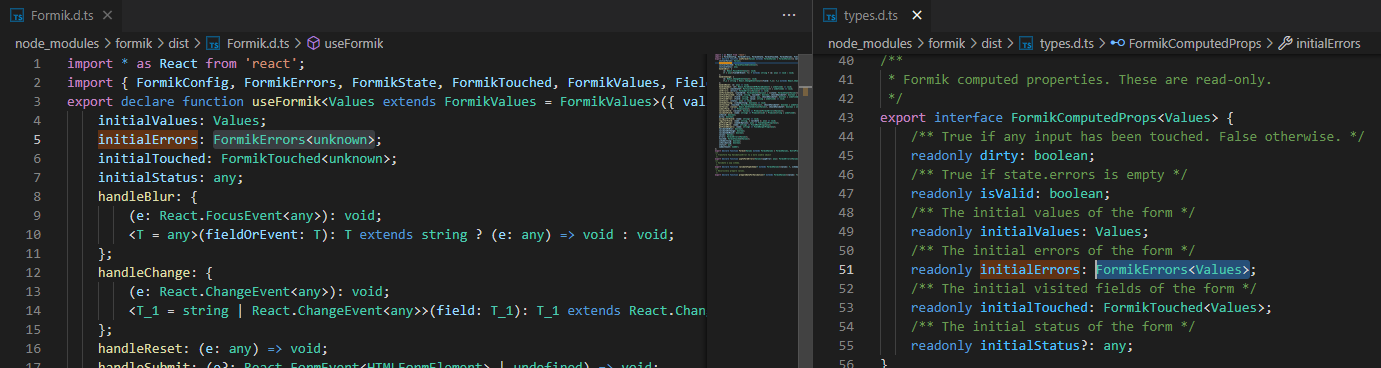Close the types.d.ts tab

coord(917,16)
